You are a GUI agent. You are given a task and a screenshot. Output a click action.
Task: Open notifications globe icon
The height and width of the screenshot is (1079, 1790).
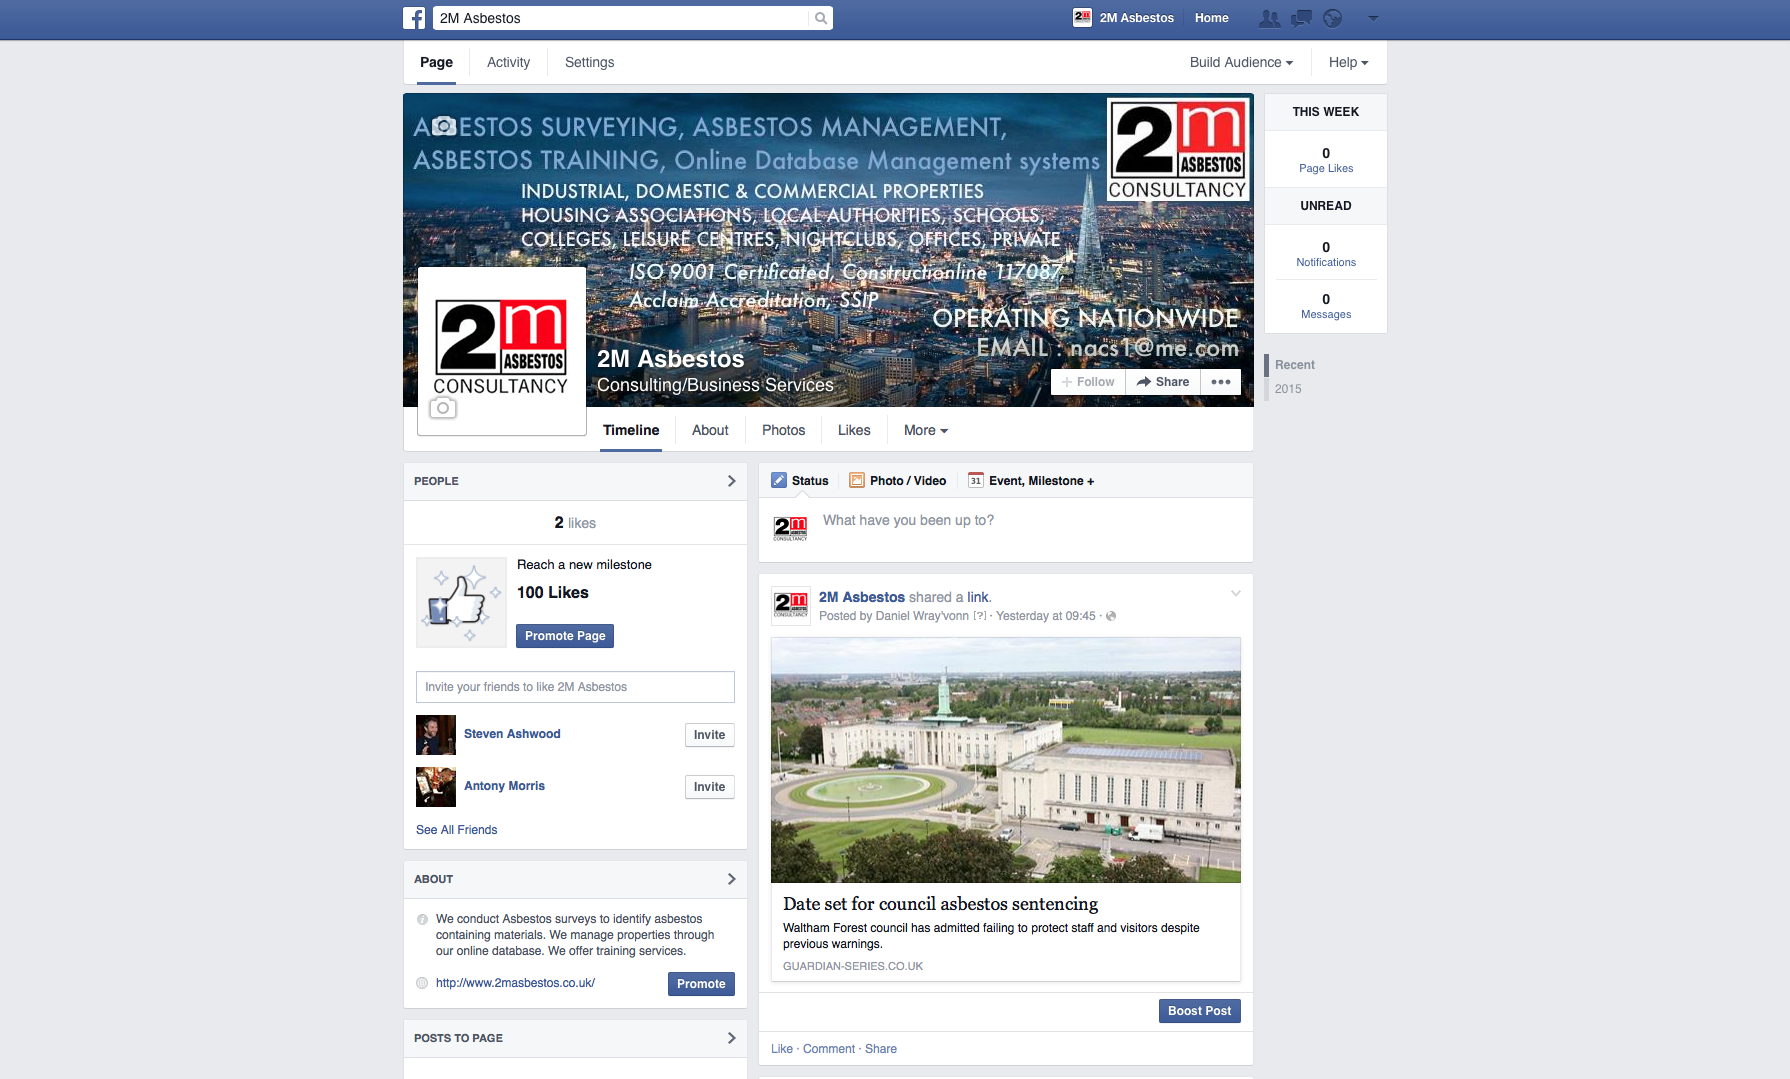[x=1333, y=18]
